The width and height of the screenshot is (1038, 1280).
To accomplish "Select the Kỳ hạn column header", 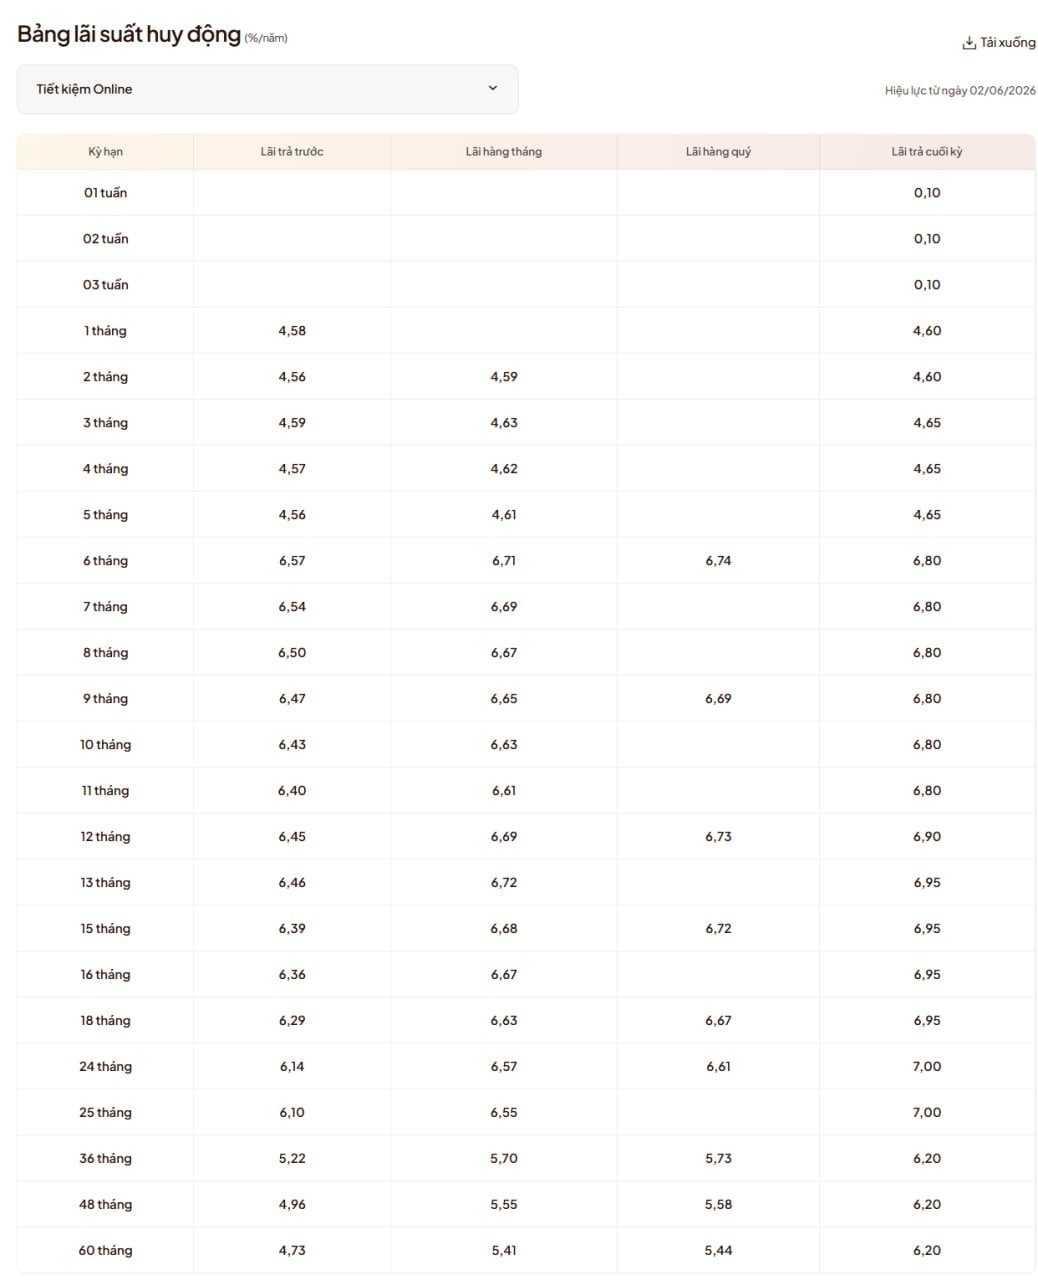I will [105, 152].
